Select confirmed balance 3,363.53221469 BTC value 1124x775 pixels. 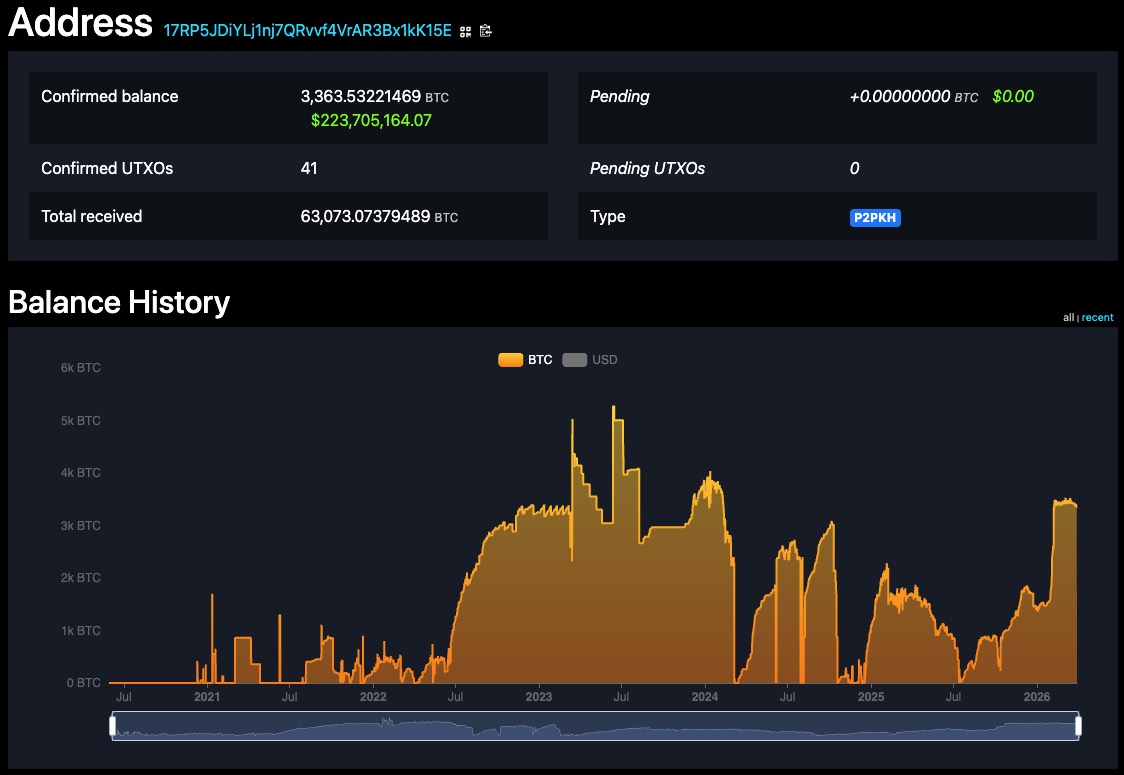(x=375, y=97)
